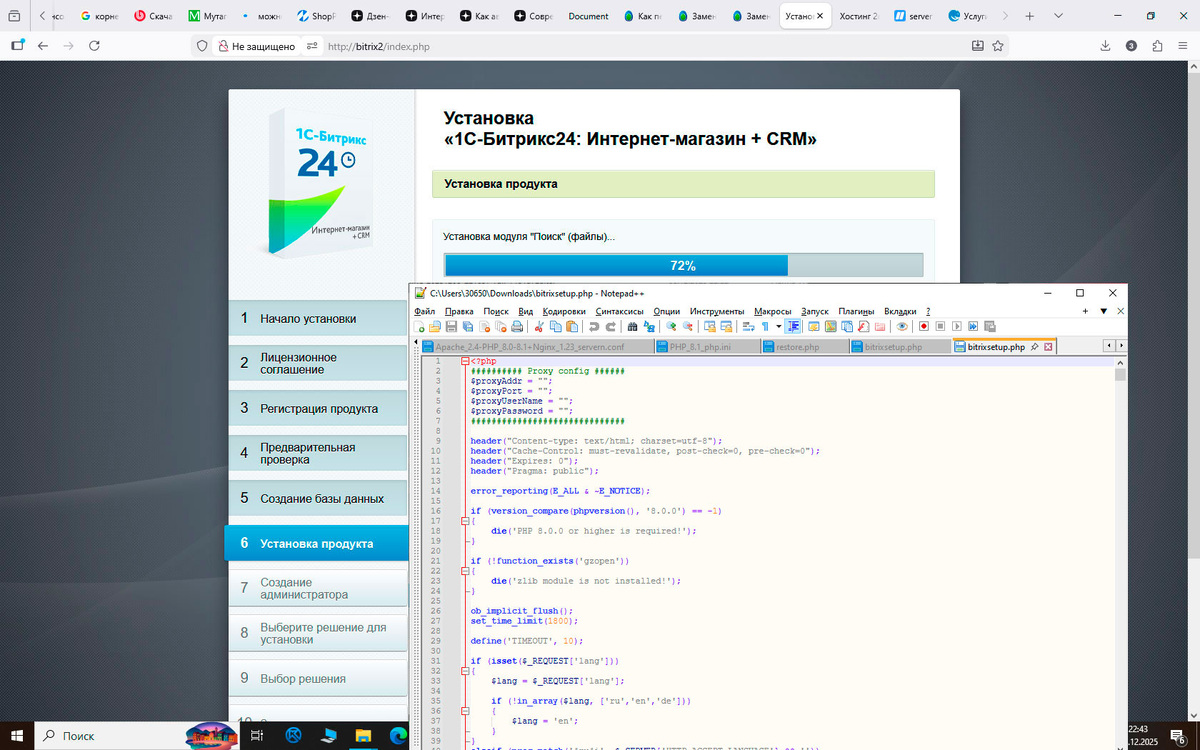Toggle word wrap in the toolbar

coord(748,327)
